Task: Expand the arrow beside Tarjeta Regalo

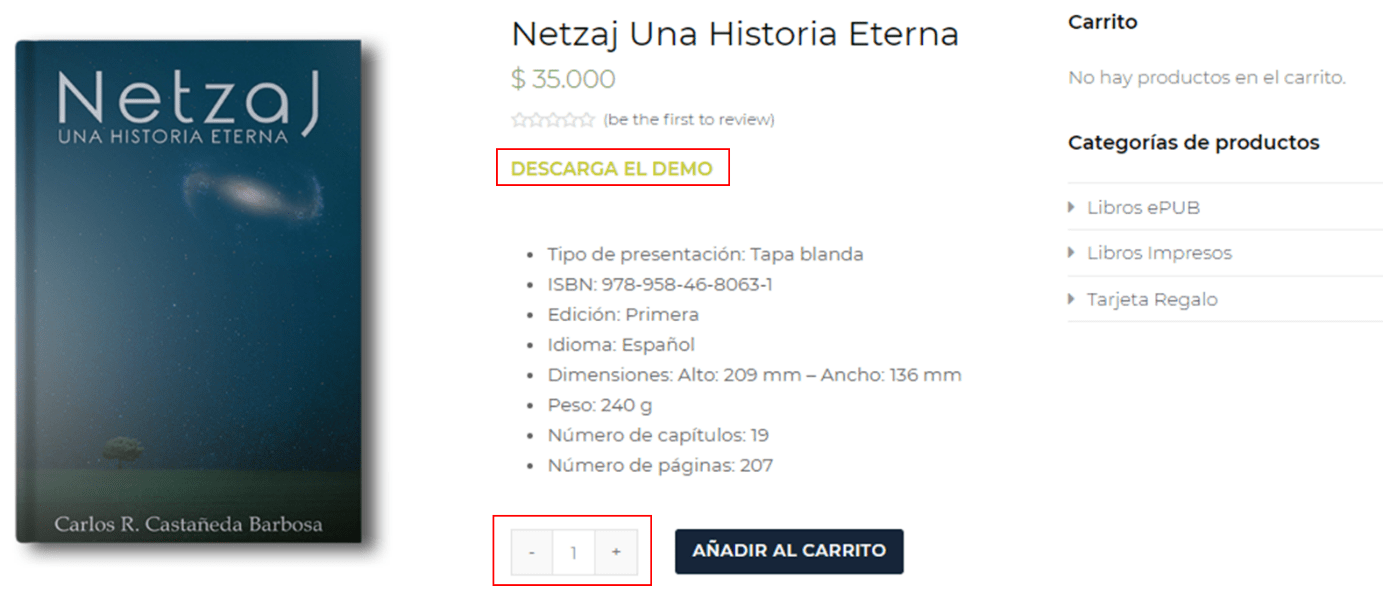Action: 1074,299
